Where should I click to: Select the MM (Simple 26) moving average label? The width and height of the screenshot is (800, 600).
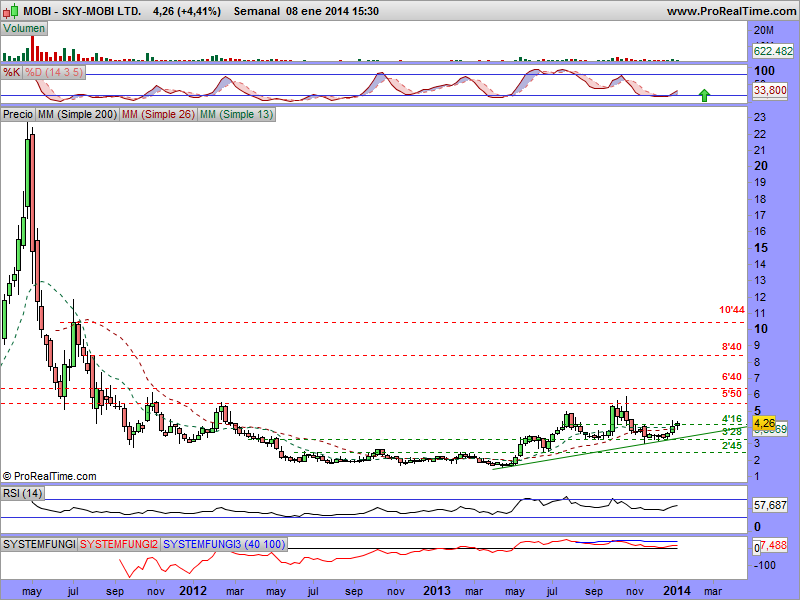(158, 114)
